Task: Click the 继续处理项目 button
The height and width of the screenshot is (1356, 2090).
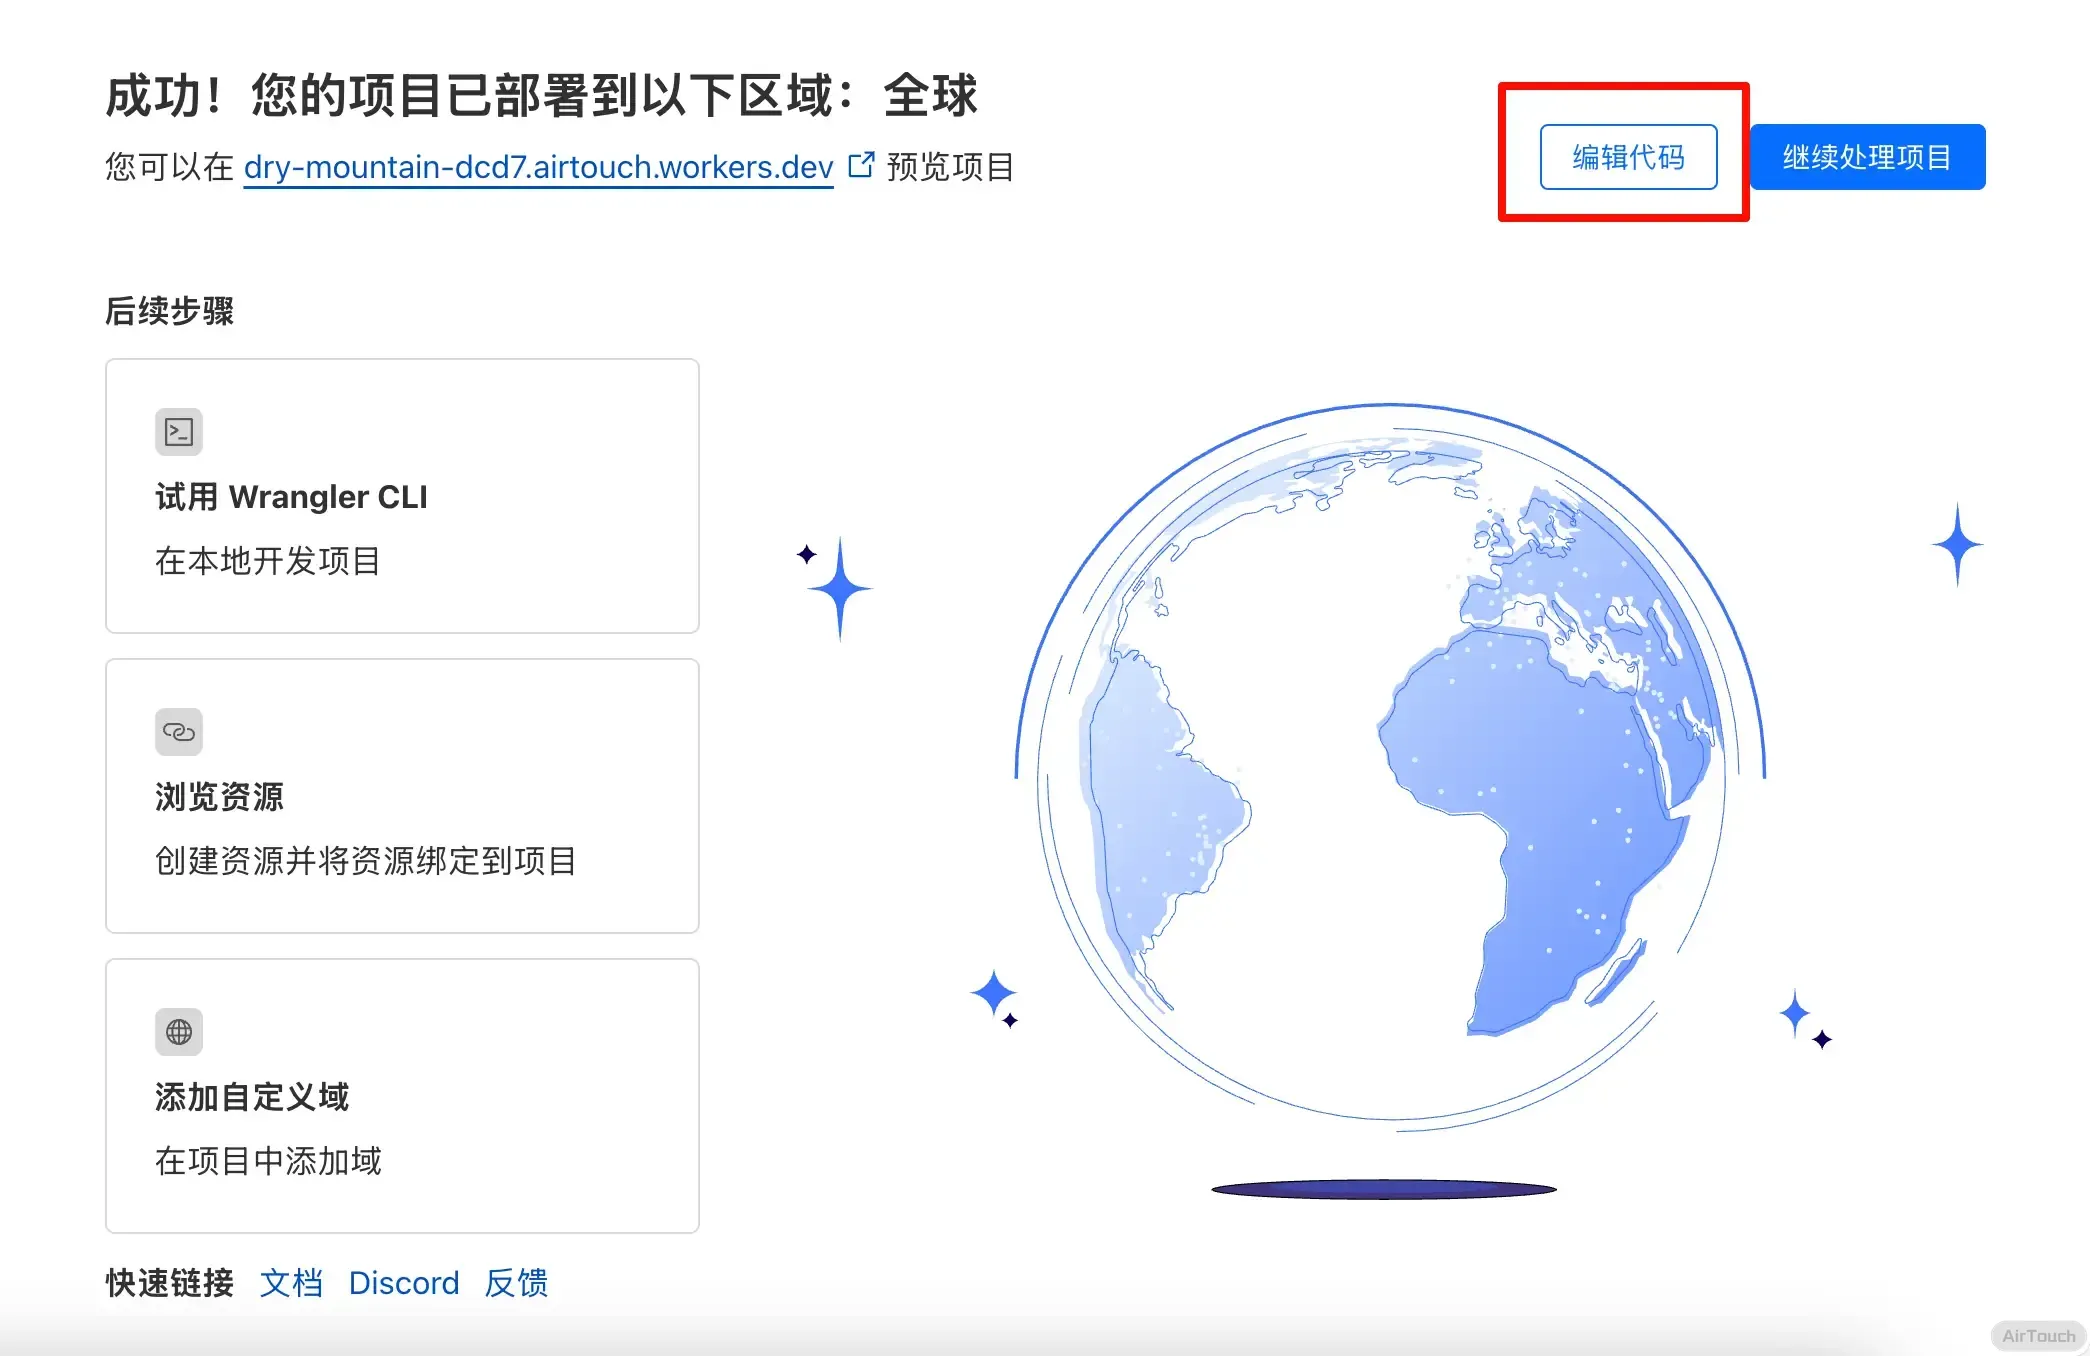Action: point(1867,157)
